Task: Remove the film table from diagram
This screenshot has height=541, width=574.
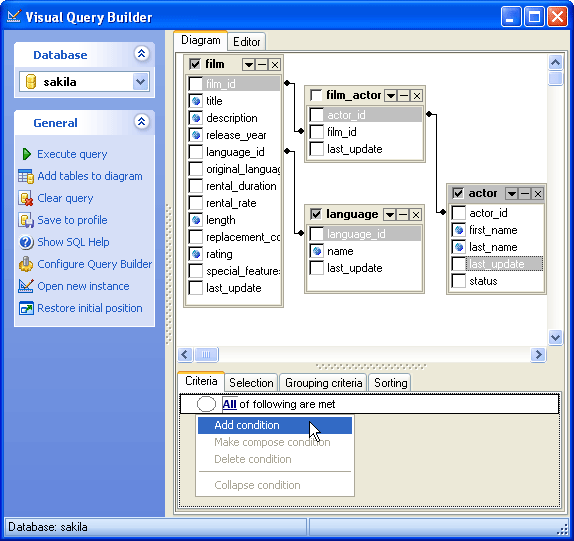Action: pyautogui.click(x=275, y=65)
